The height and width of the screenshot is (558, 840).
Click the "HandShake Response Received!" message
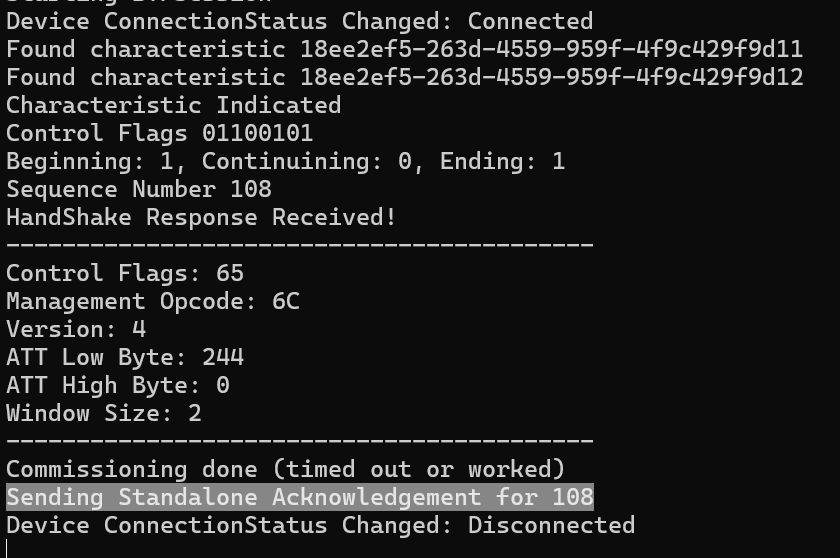201,217
